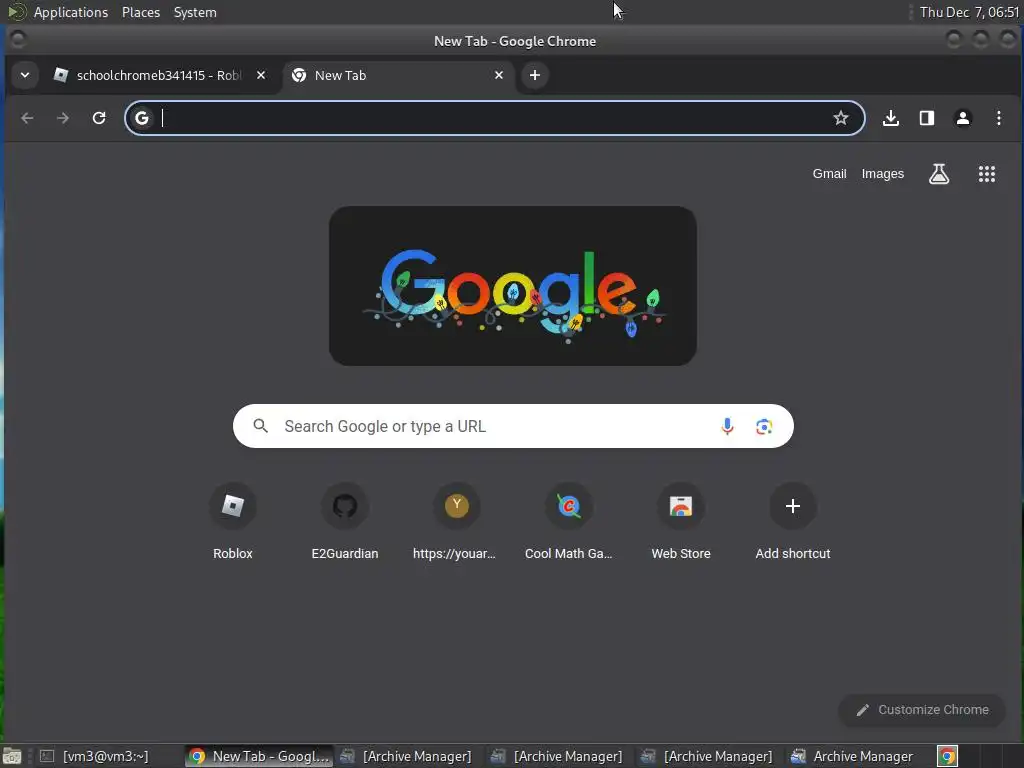The height and width of the screenshot is (768, 1024).
Task: Click the Google site icon in address bar
Action: [142, 118]
